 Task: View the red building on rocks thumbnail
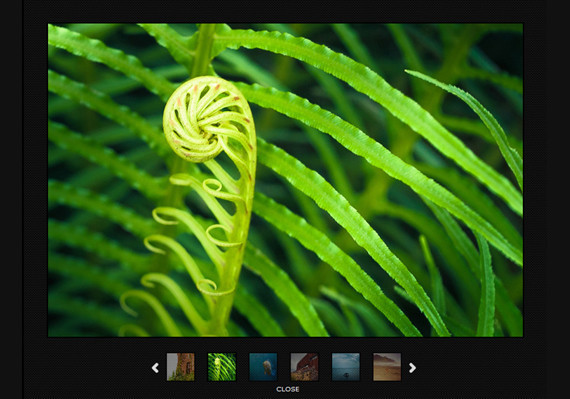click(x=304, y=367)
